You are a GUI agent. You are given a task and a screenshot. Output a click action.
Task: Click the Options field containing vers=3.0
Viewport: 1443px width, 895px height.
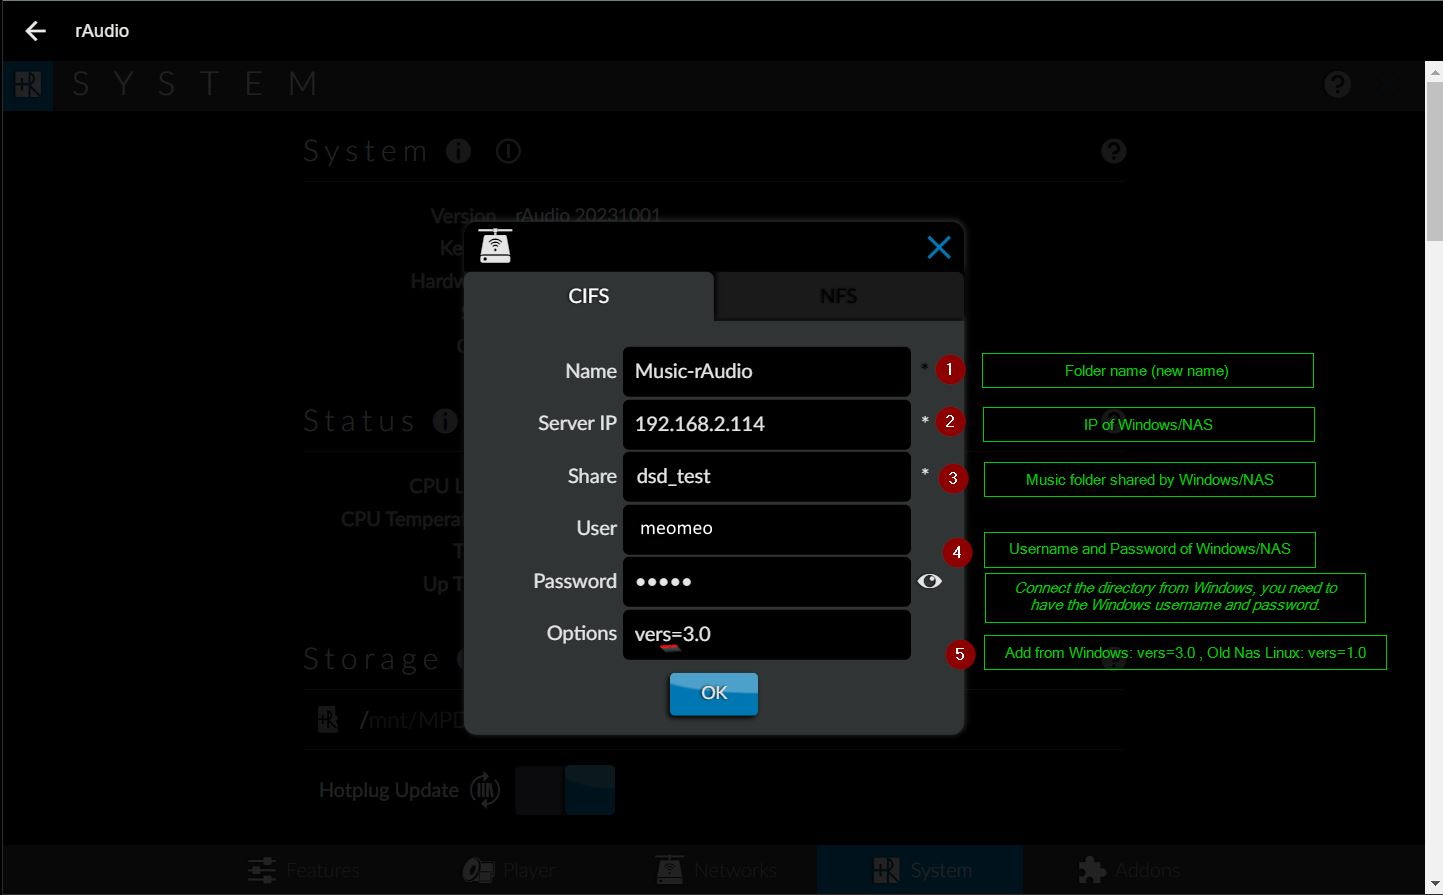[x=767, y=634]
